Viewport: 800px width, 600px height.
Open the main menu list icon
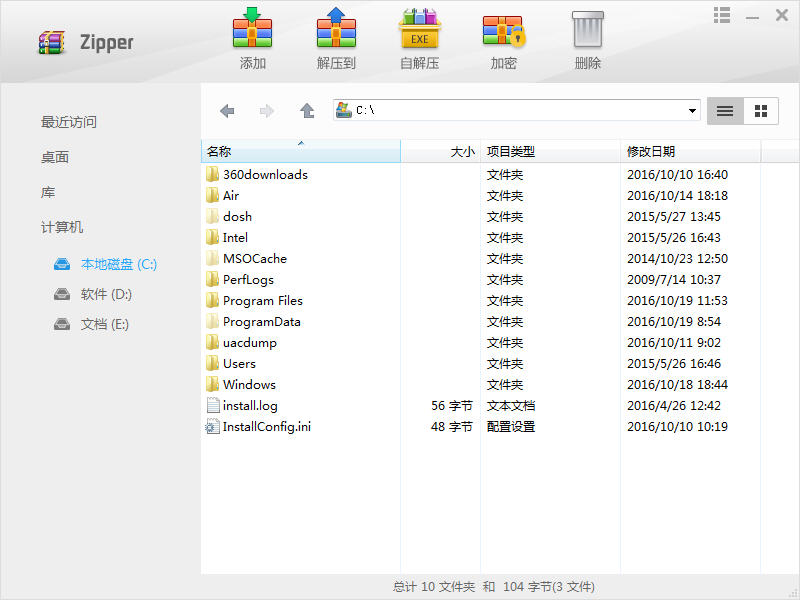721,15
